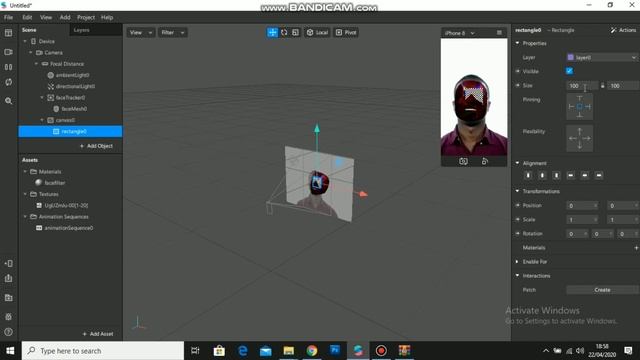Click the magnifier search icon in sidebar
Screen dimensions: 640x360
point(9,101)
